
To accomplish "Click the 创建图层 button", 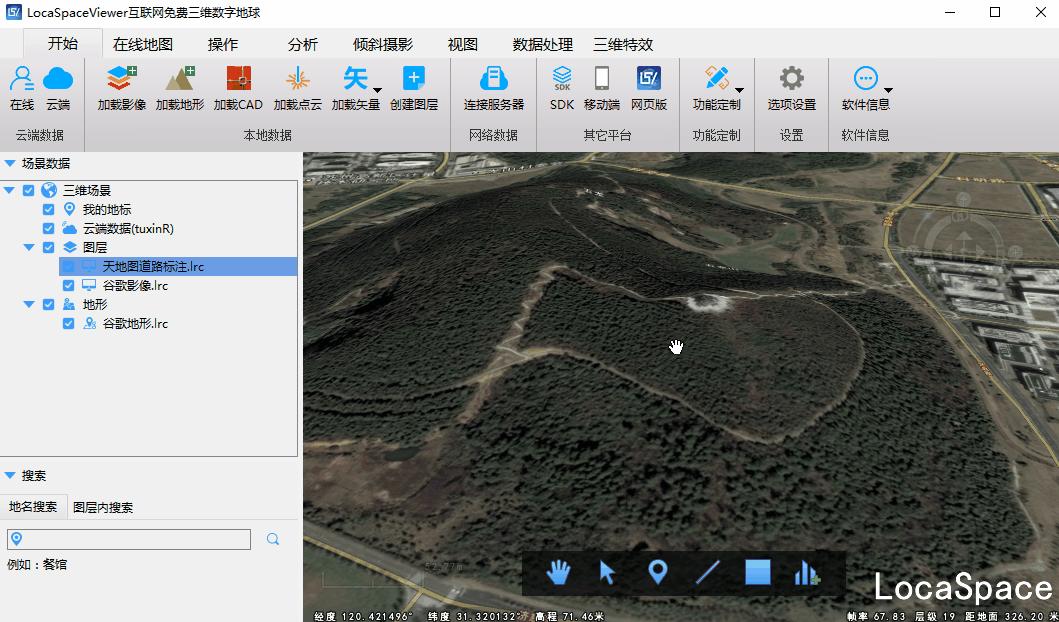I will point(414,90).
